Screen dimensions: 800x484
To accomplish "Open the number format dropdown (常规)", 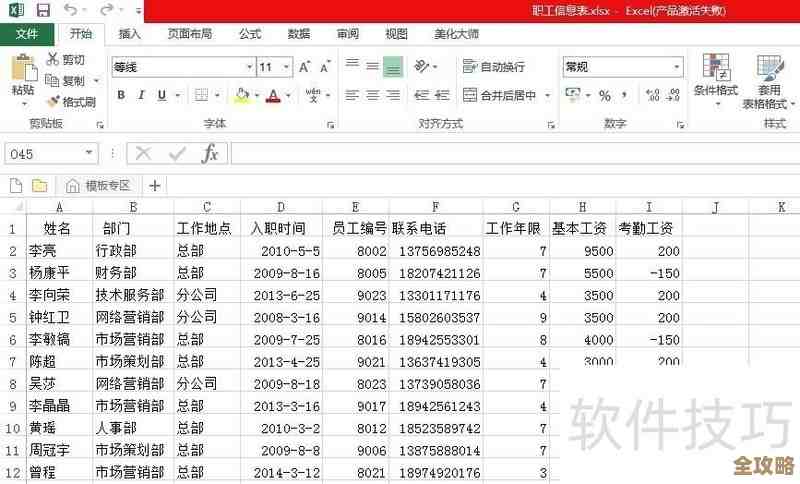I will [x=677, y=67].
